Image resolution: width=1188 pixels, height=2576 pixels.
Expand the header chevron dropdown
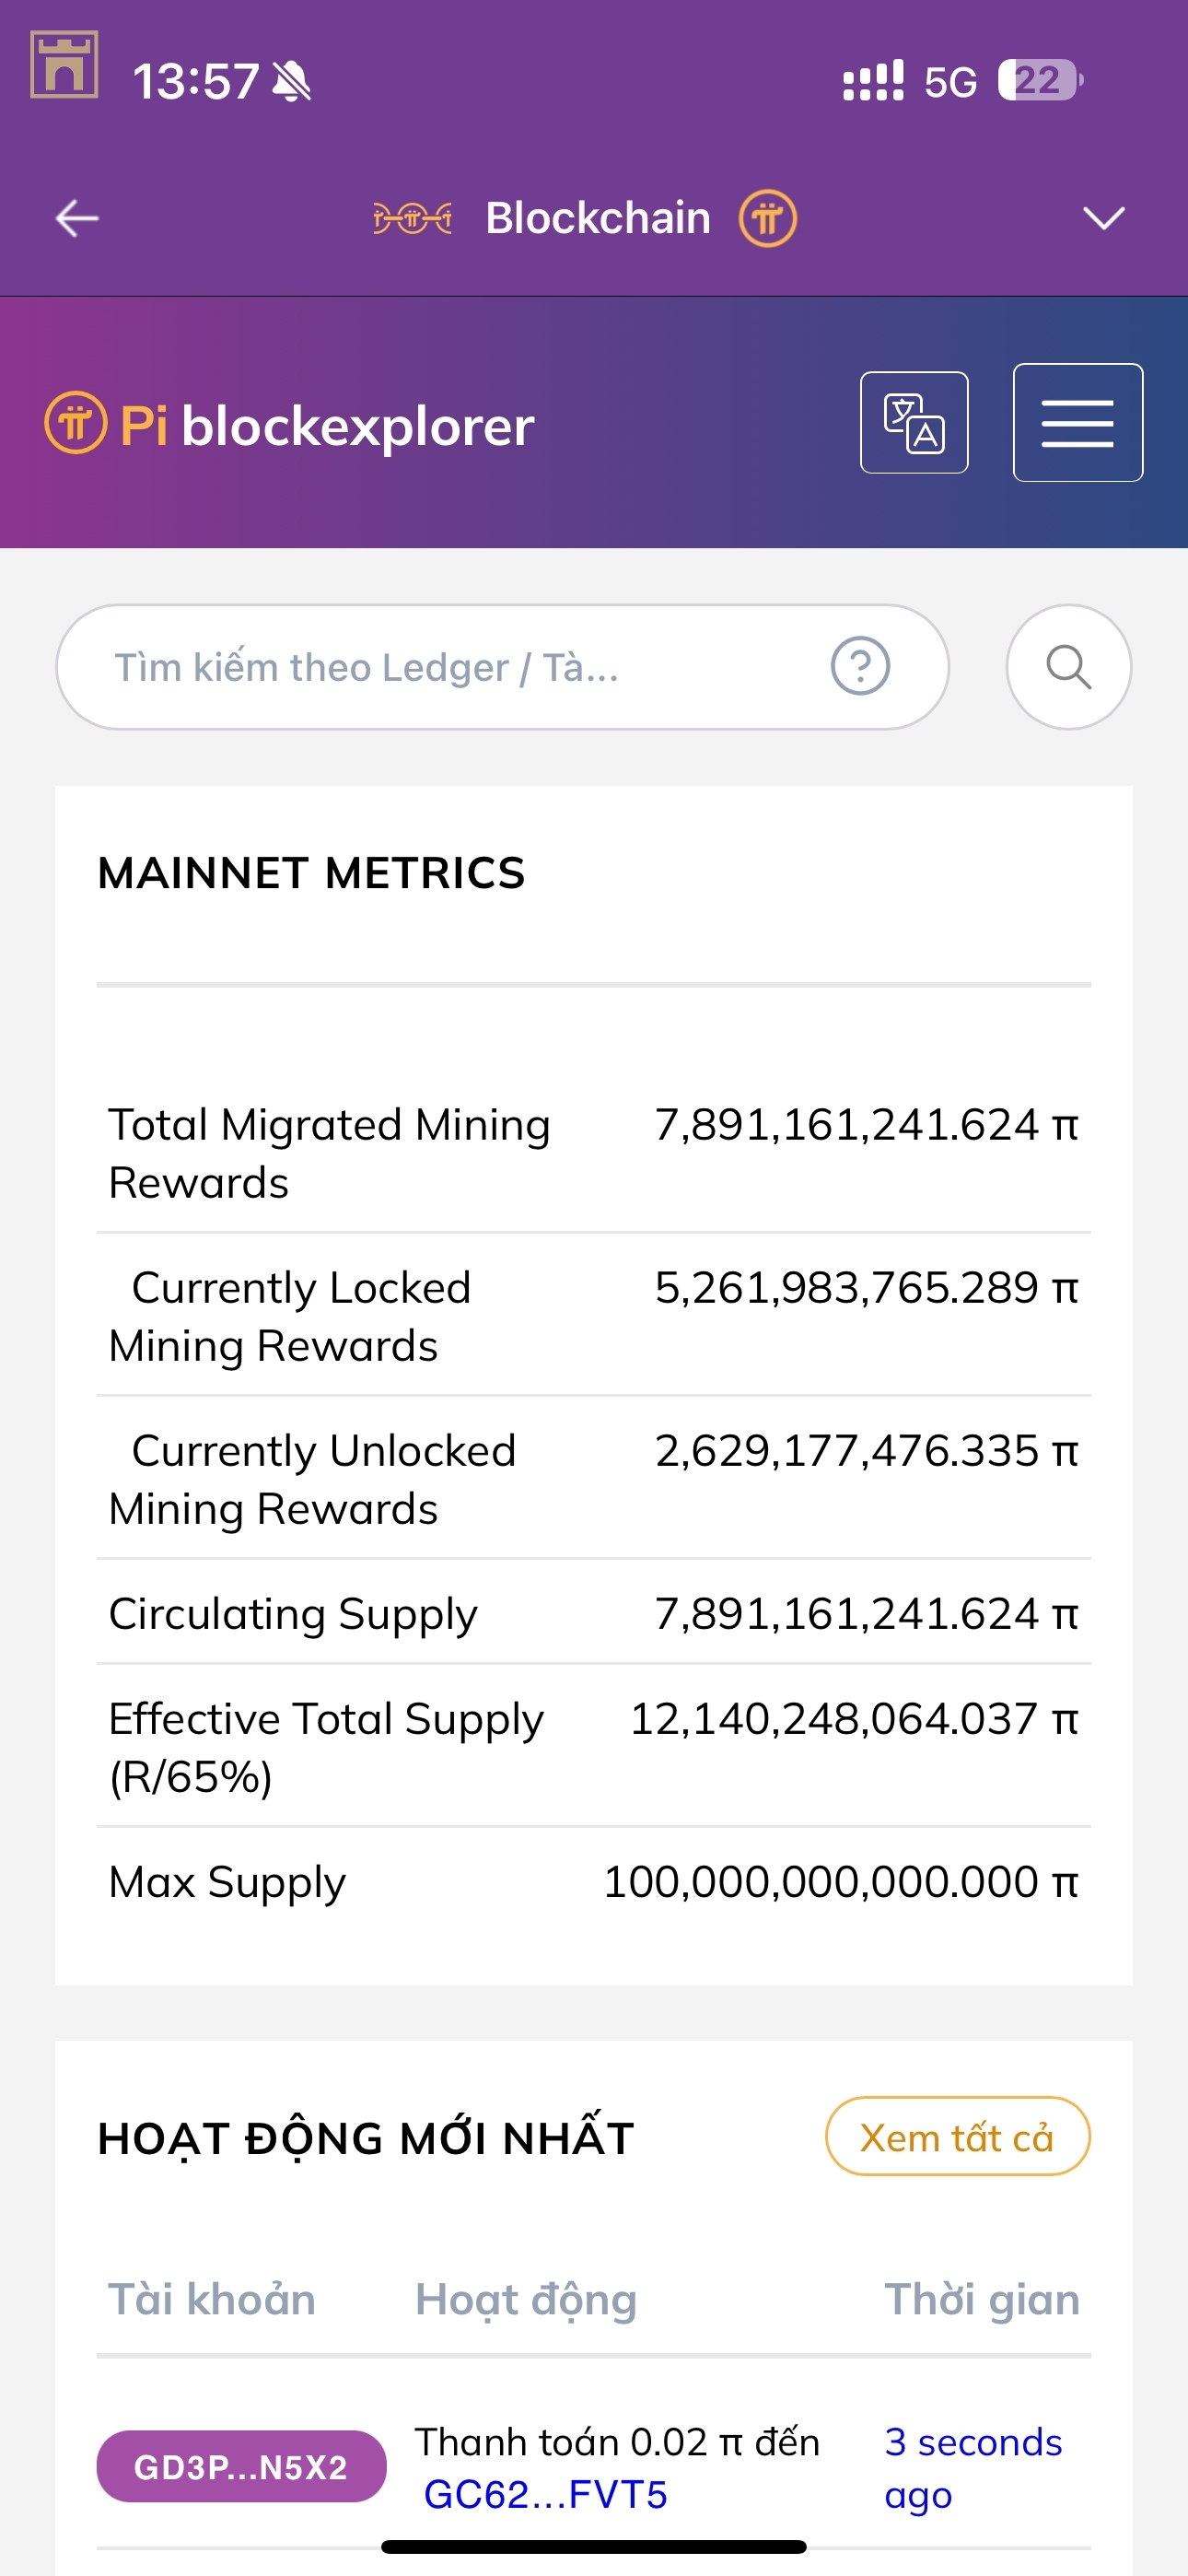point(1104,218)
